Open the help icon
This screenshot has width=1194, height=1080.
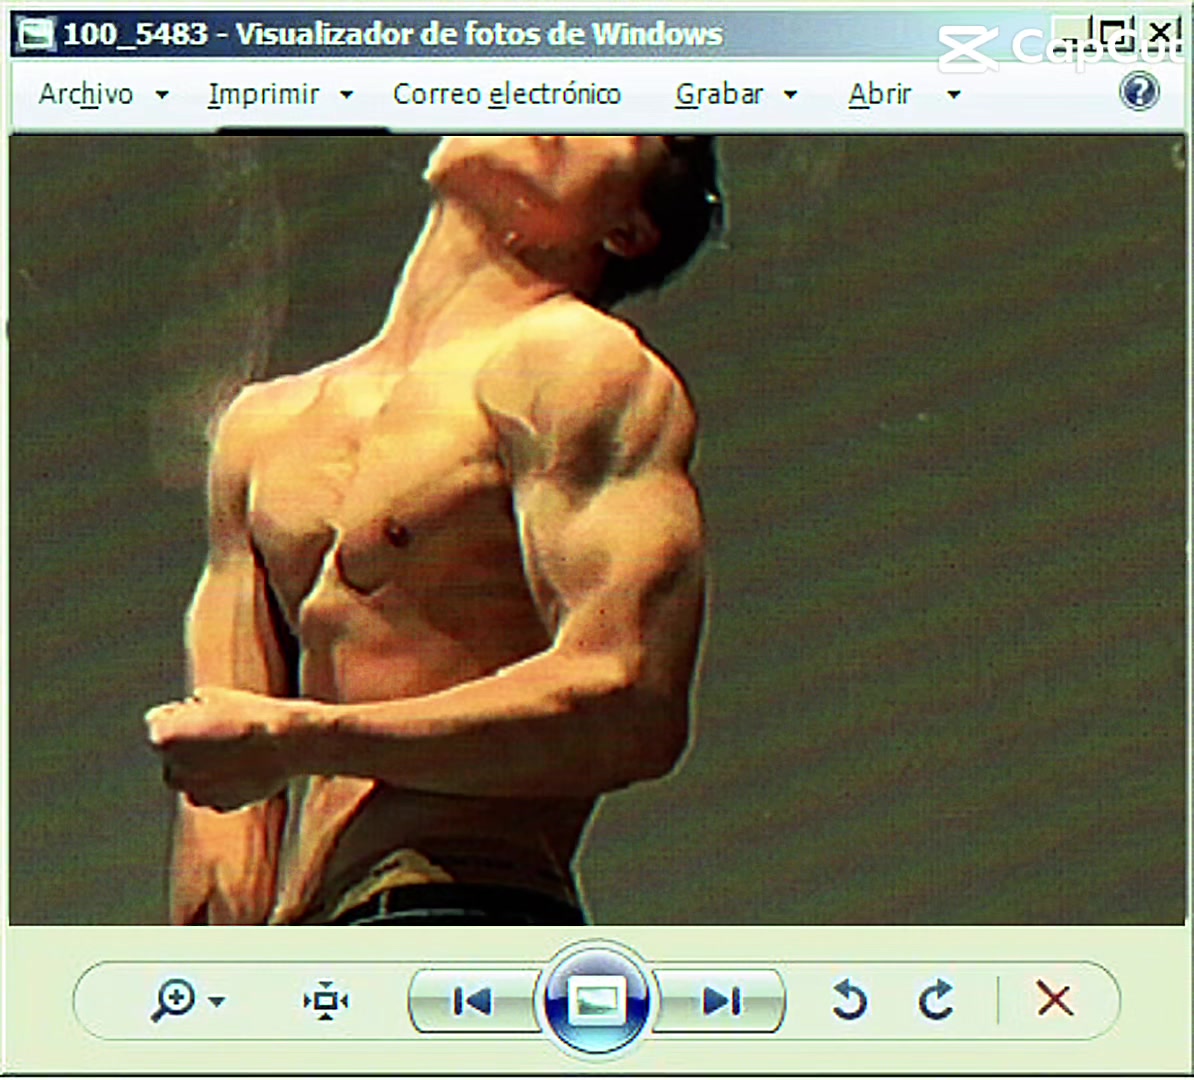pos(1139,92)
